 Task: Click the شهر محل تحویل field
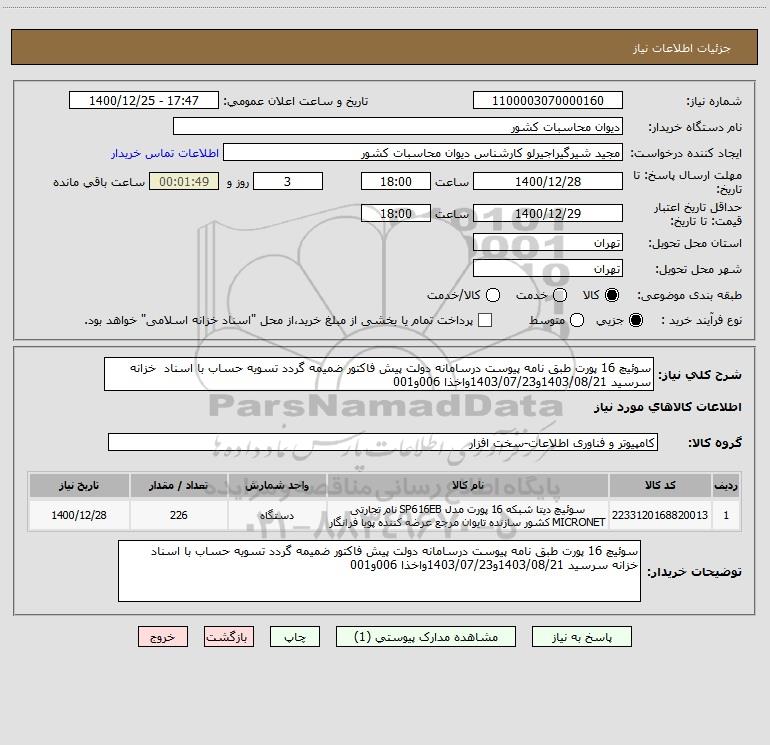[x=548, y=269]
